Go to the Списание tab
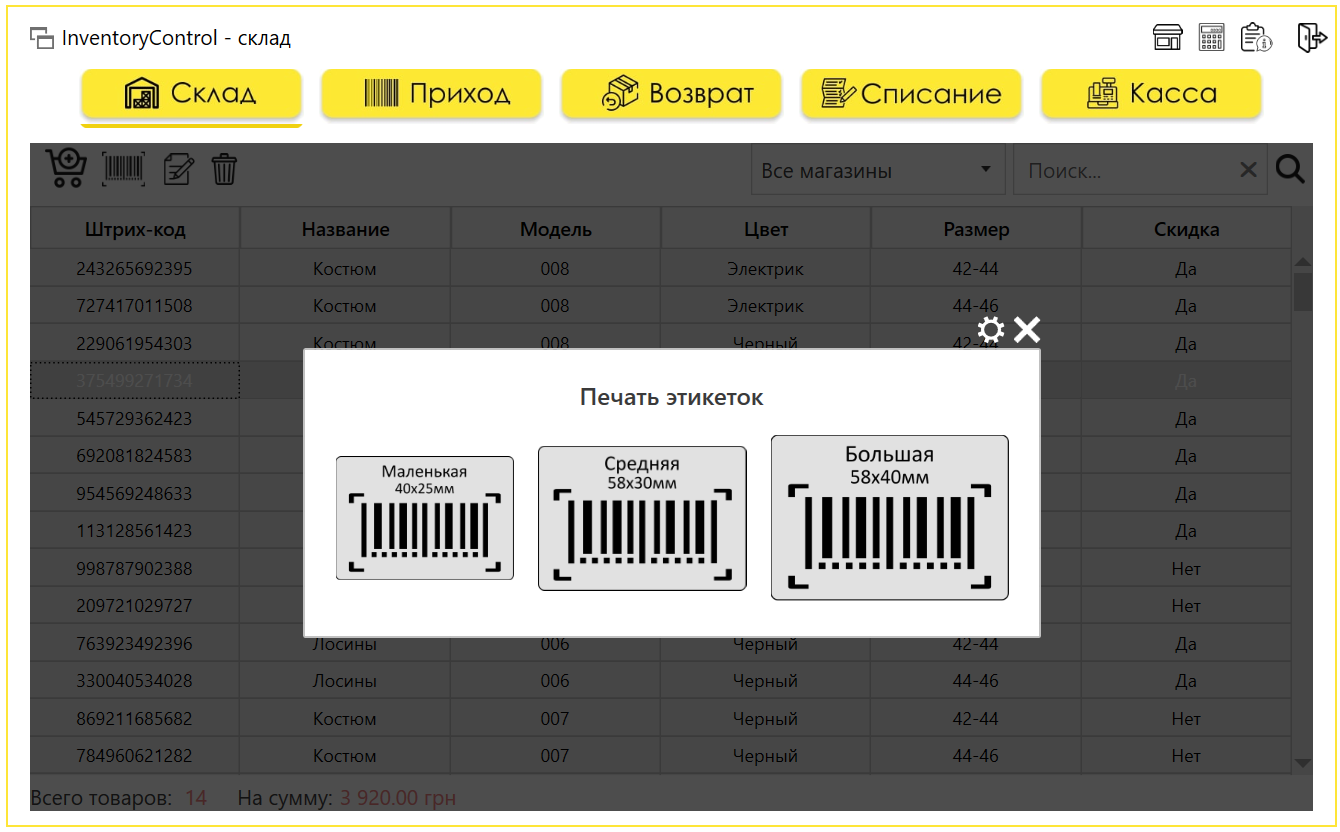The height and width of the screenshot is (832, 1340). (x=911, y=94)
